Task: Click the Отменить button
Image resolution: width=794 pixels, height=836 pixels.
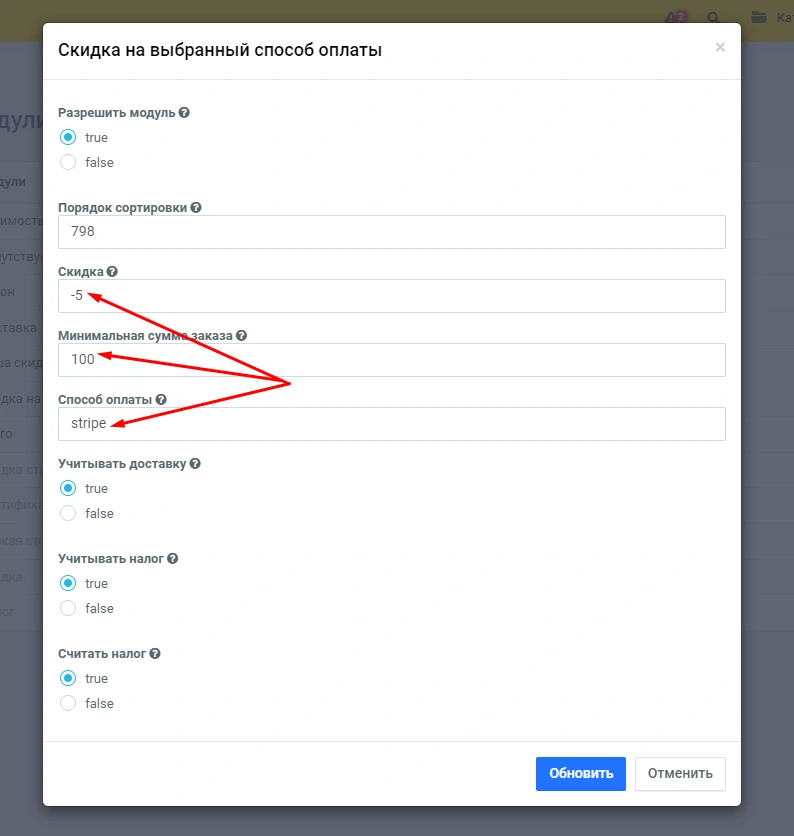Action: click(680, 773)
